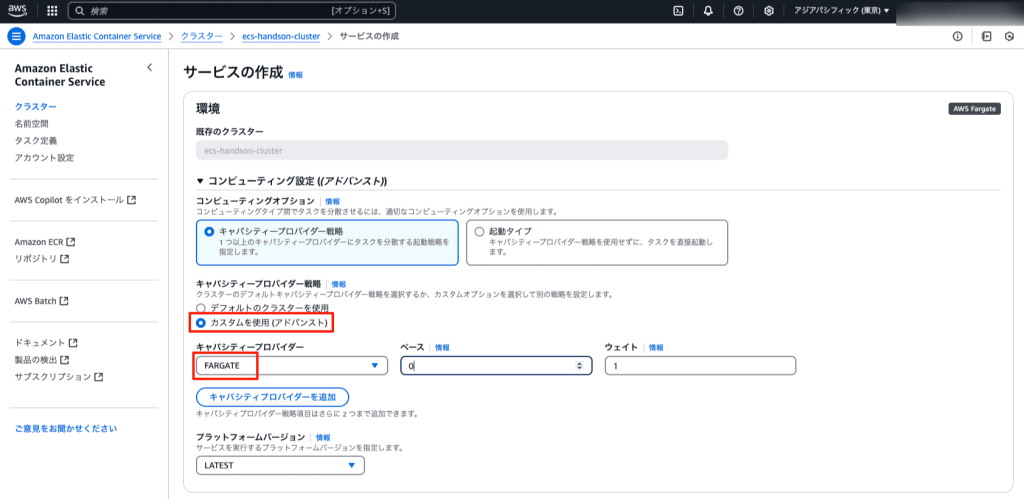Image resolution: width=1024 pixels, height=499 pixels.
Task: Open the 名前空間 sidebar item
Action: click(31, 123)
